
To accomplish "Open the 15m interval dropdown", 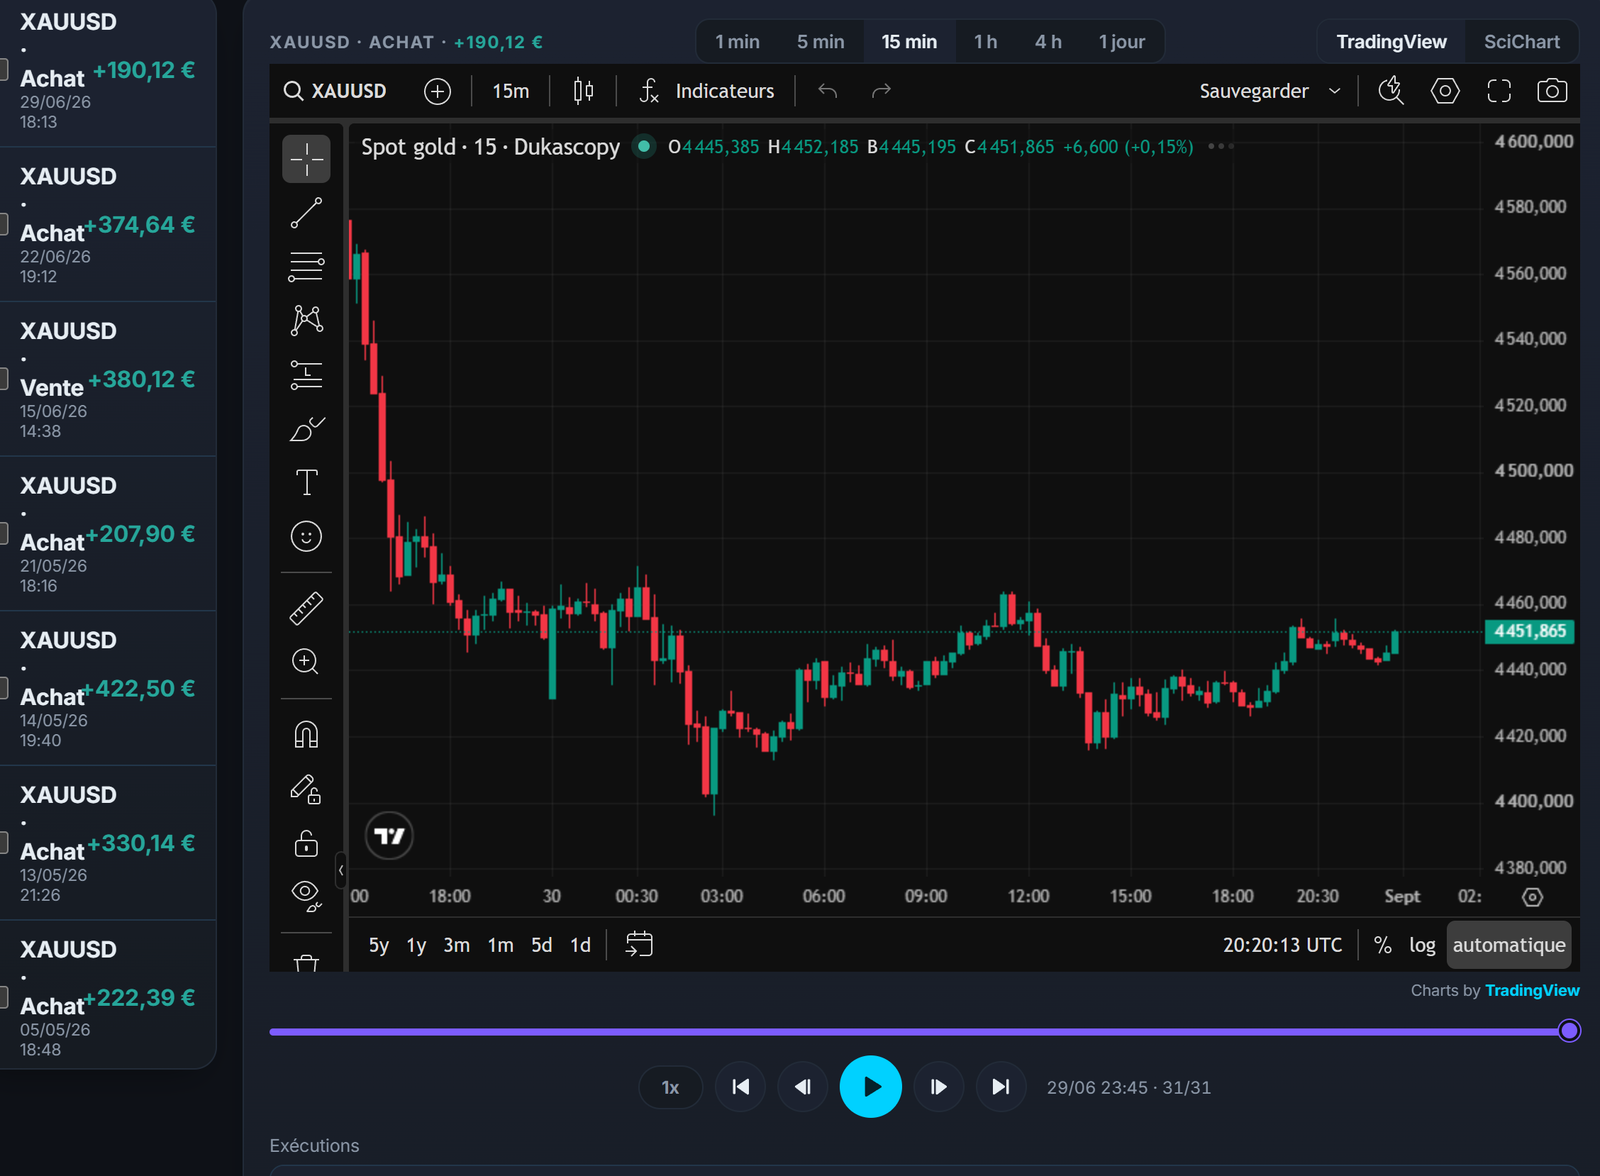I will (510, 91).
